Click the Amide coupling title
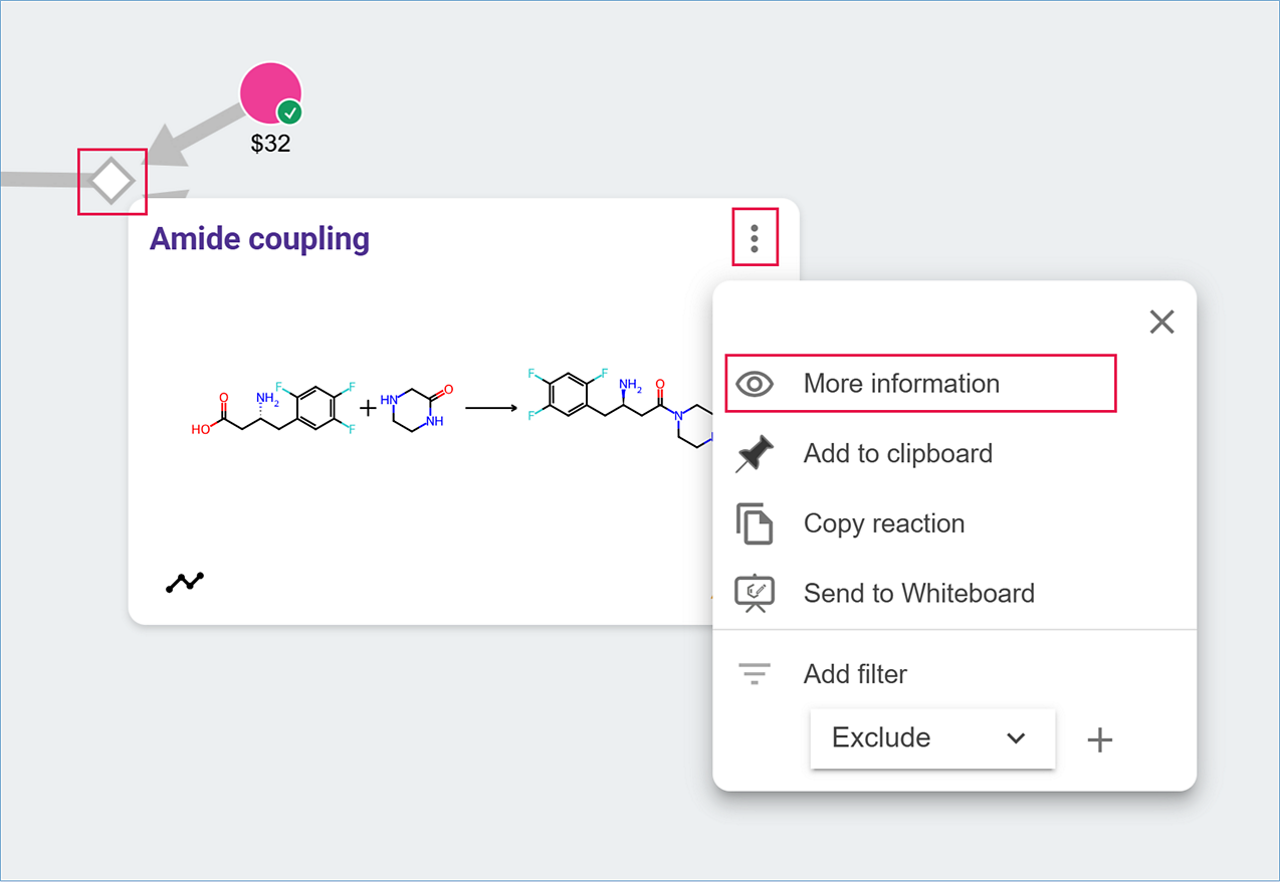 (x=260, y=239)
